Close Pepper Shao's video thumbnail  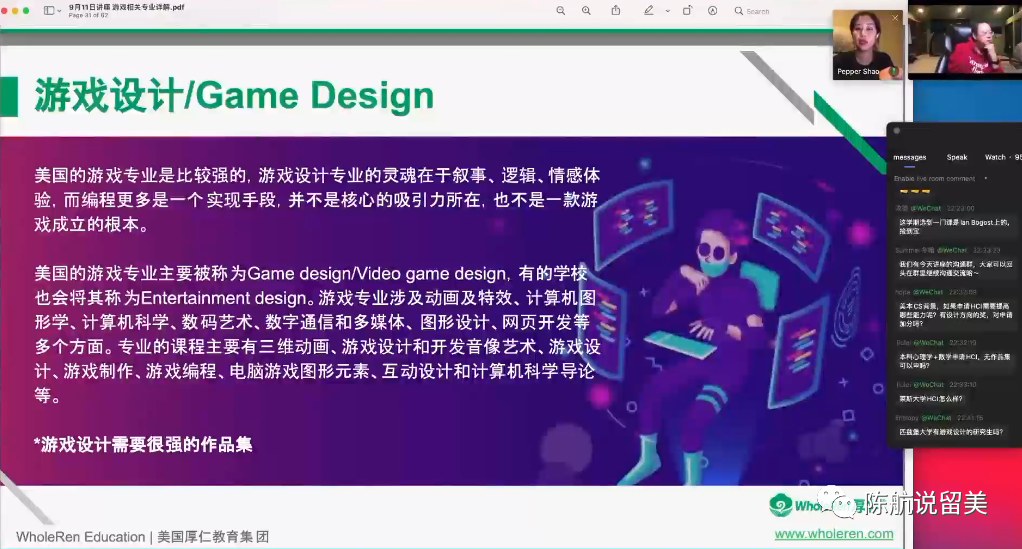pos(895,17)
